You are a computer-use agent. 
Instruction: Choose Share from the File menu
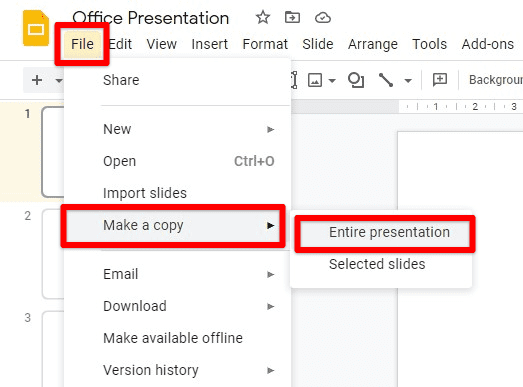click(x=177, y=80)
